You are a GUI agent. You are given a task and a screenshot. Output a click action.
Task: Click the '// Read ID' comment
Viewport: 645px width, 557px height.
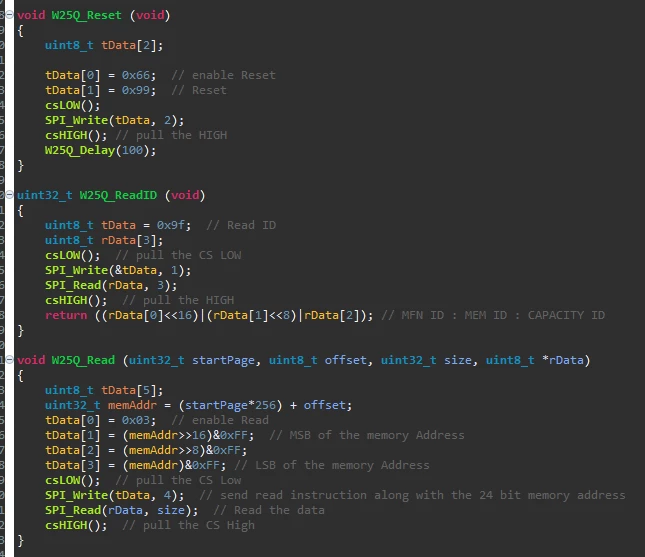[241, 225]
